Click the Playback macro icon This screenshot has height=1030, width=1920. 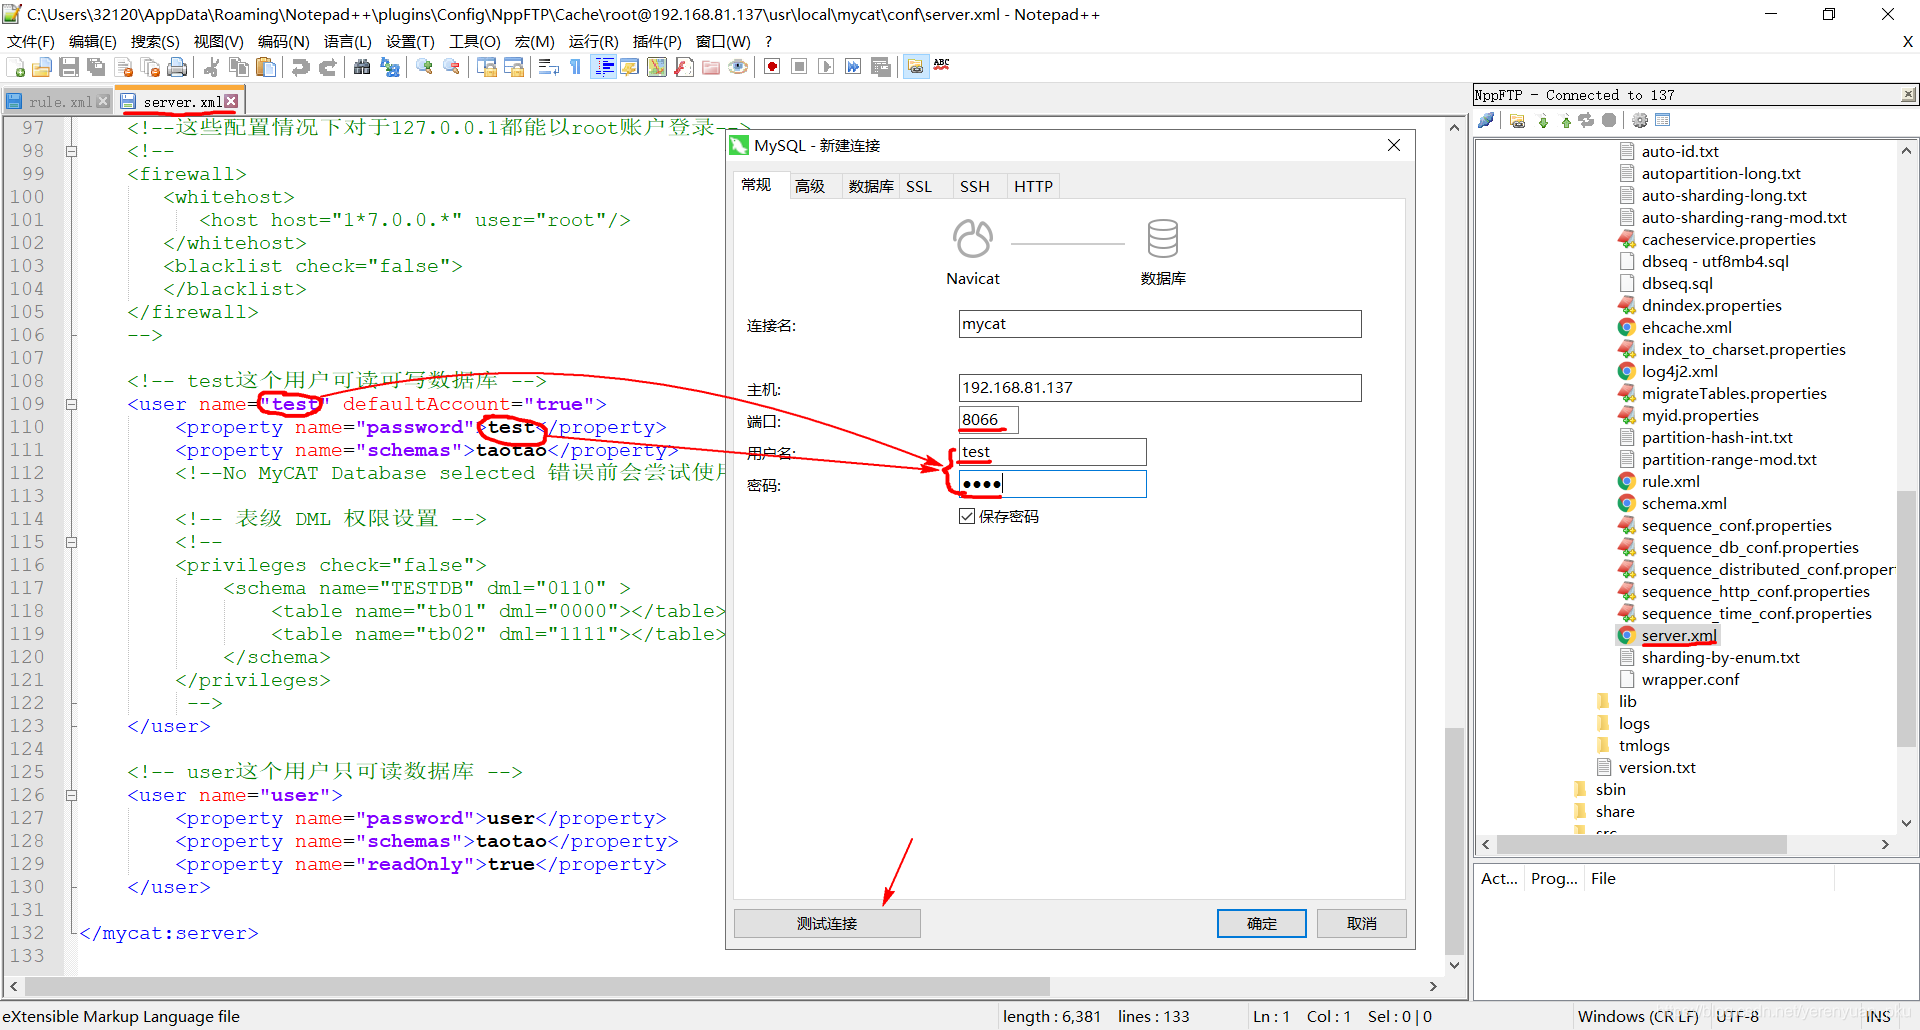pyautogui.click(x=826, y=67)
